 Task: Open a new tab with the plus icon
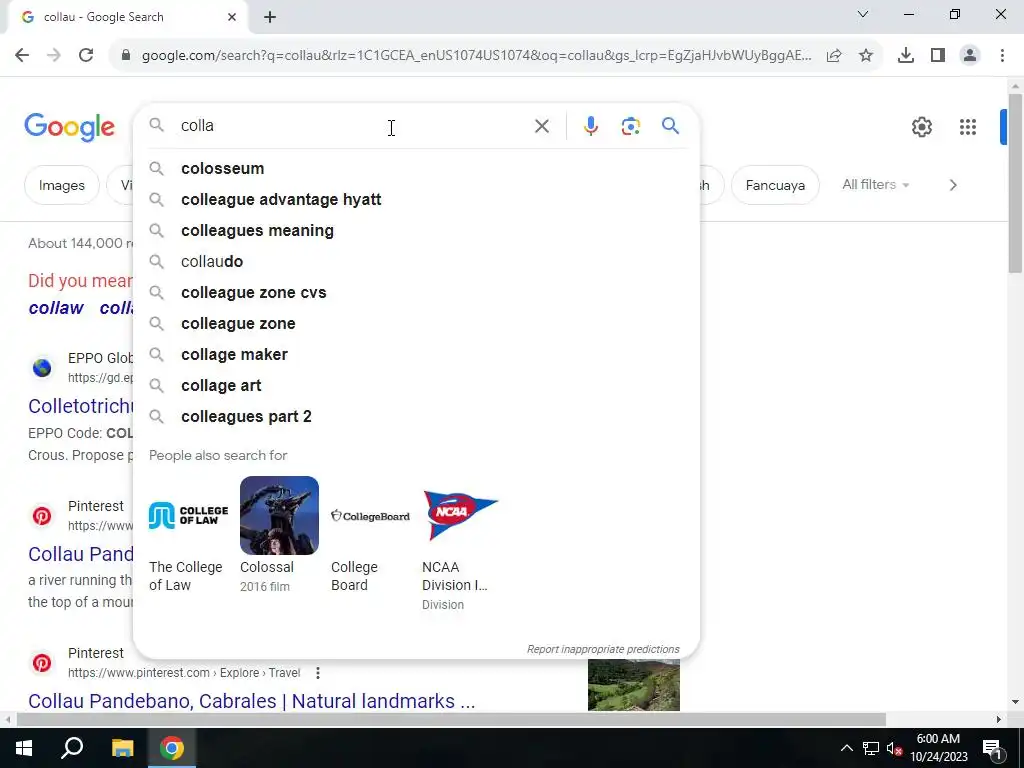(270, 18)
